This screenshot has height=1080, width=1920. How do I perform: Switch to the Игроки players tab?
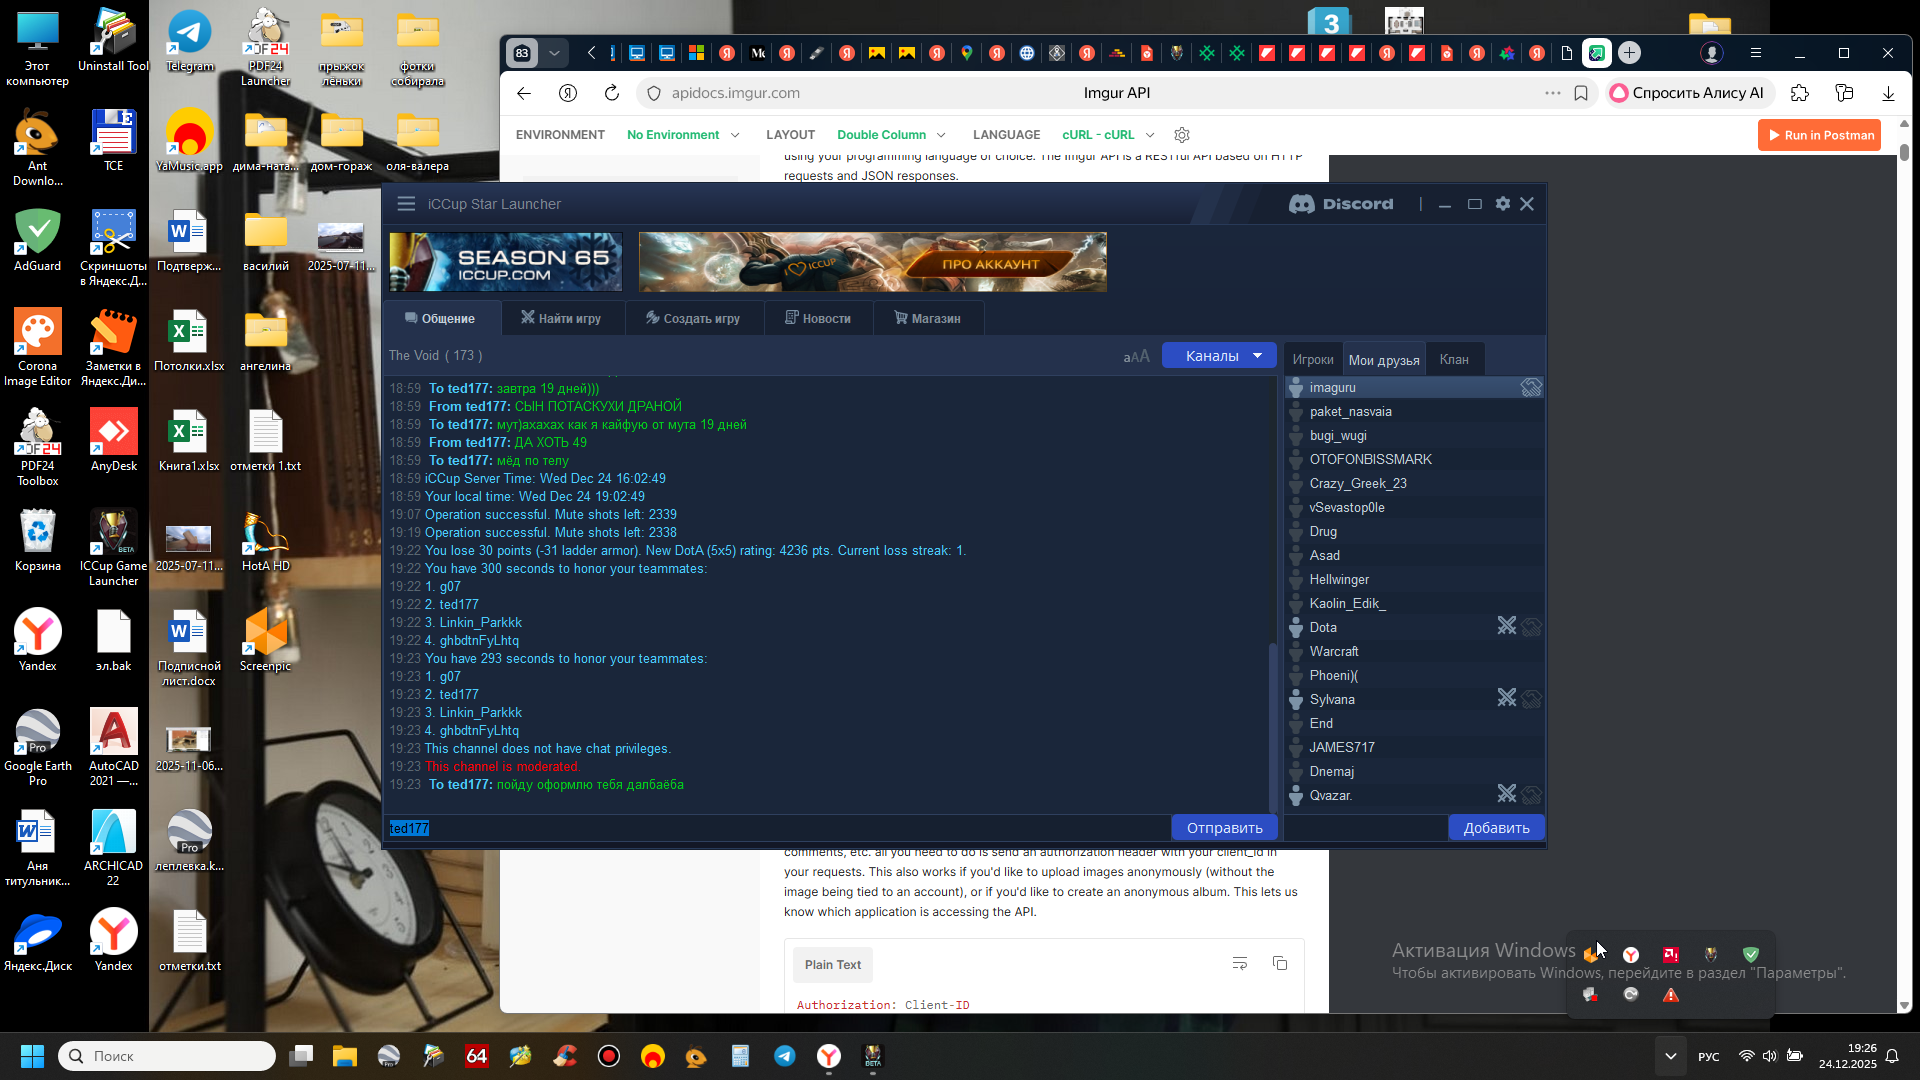(x=1312, y=360)
